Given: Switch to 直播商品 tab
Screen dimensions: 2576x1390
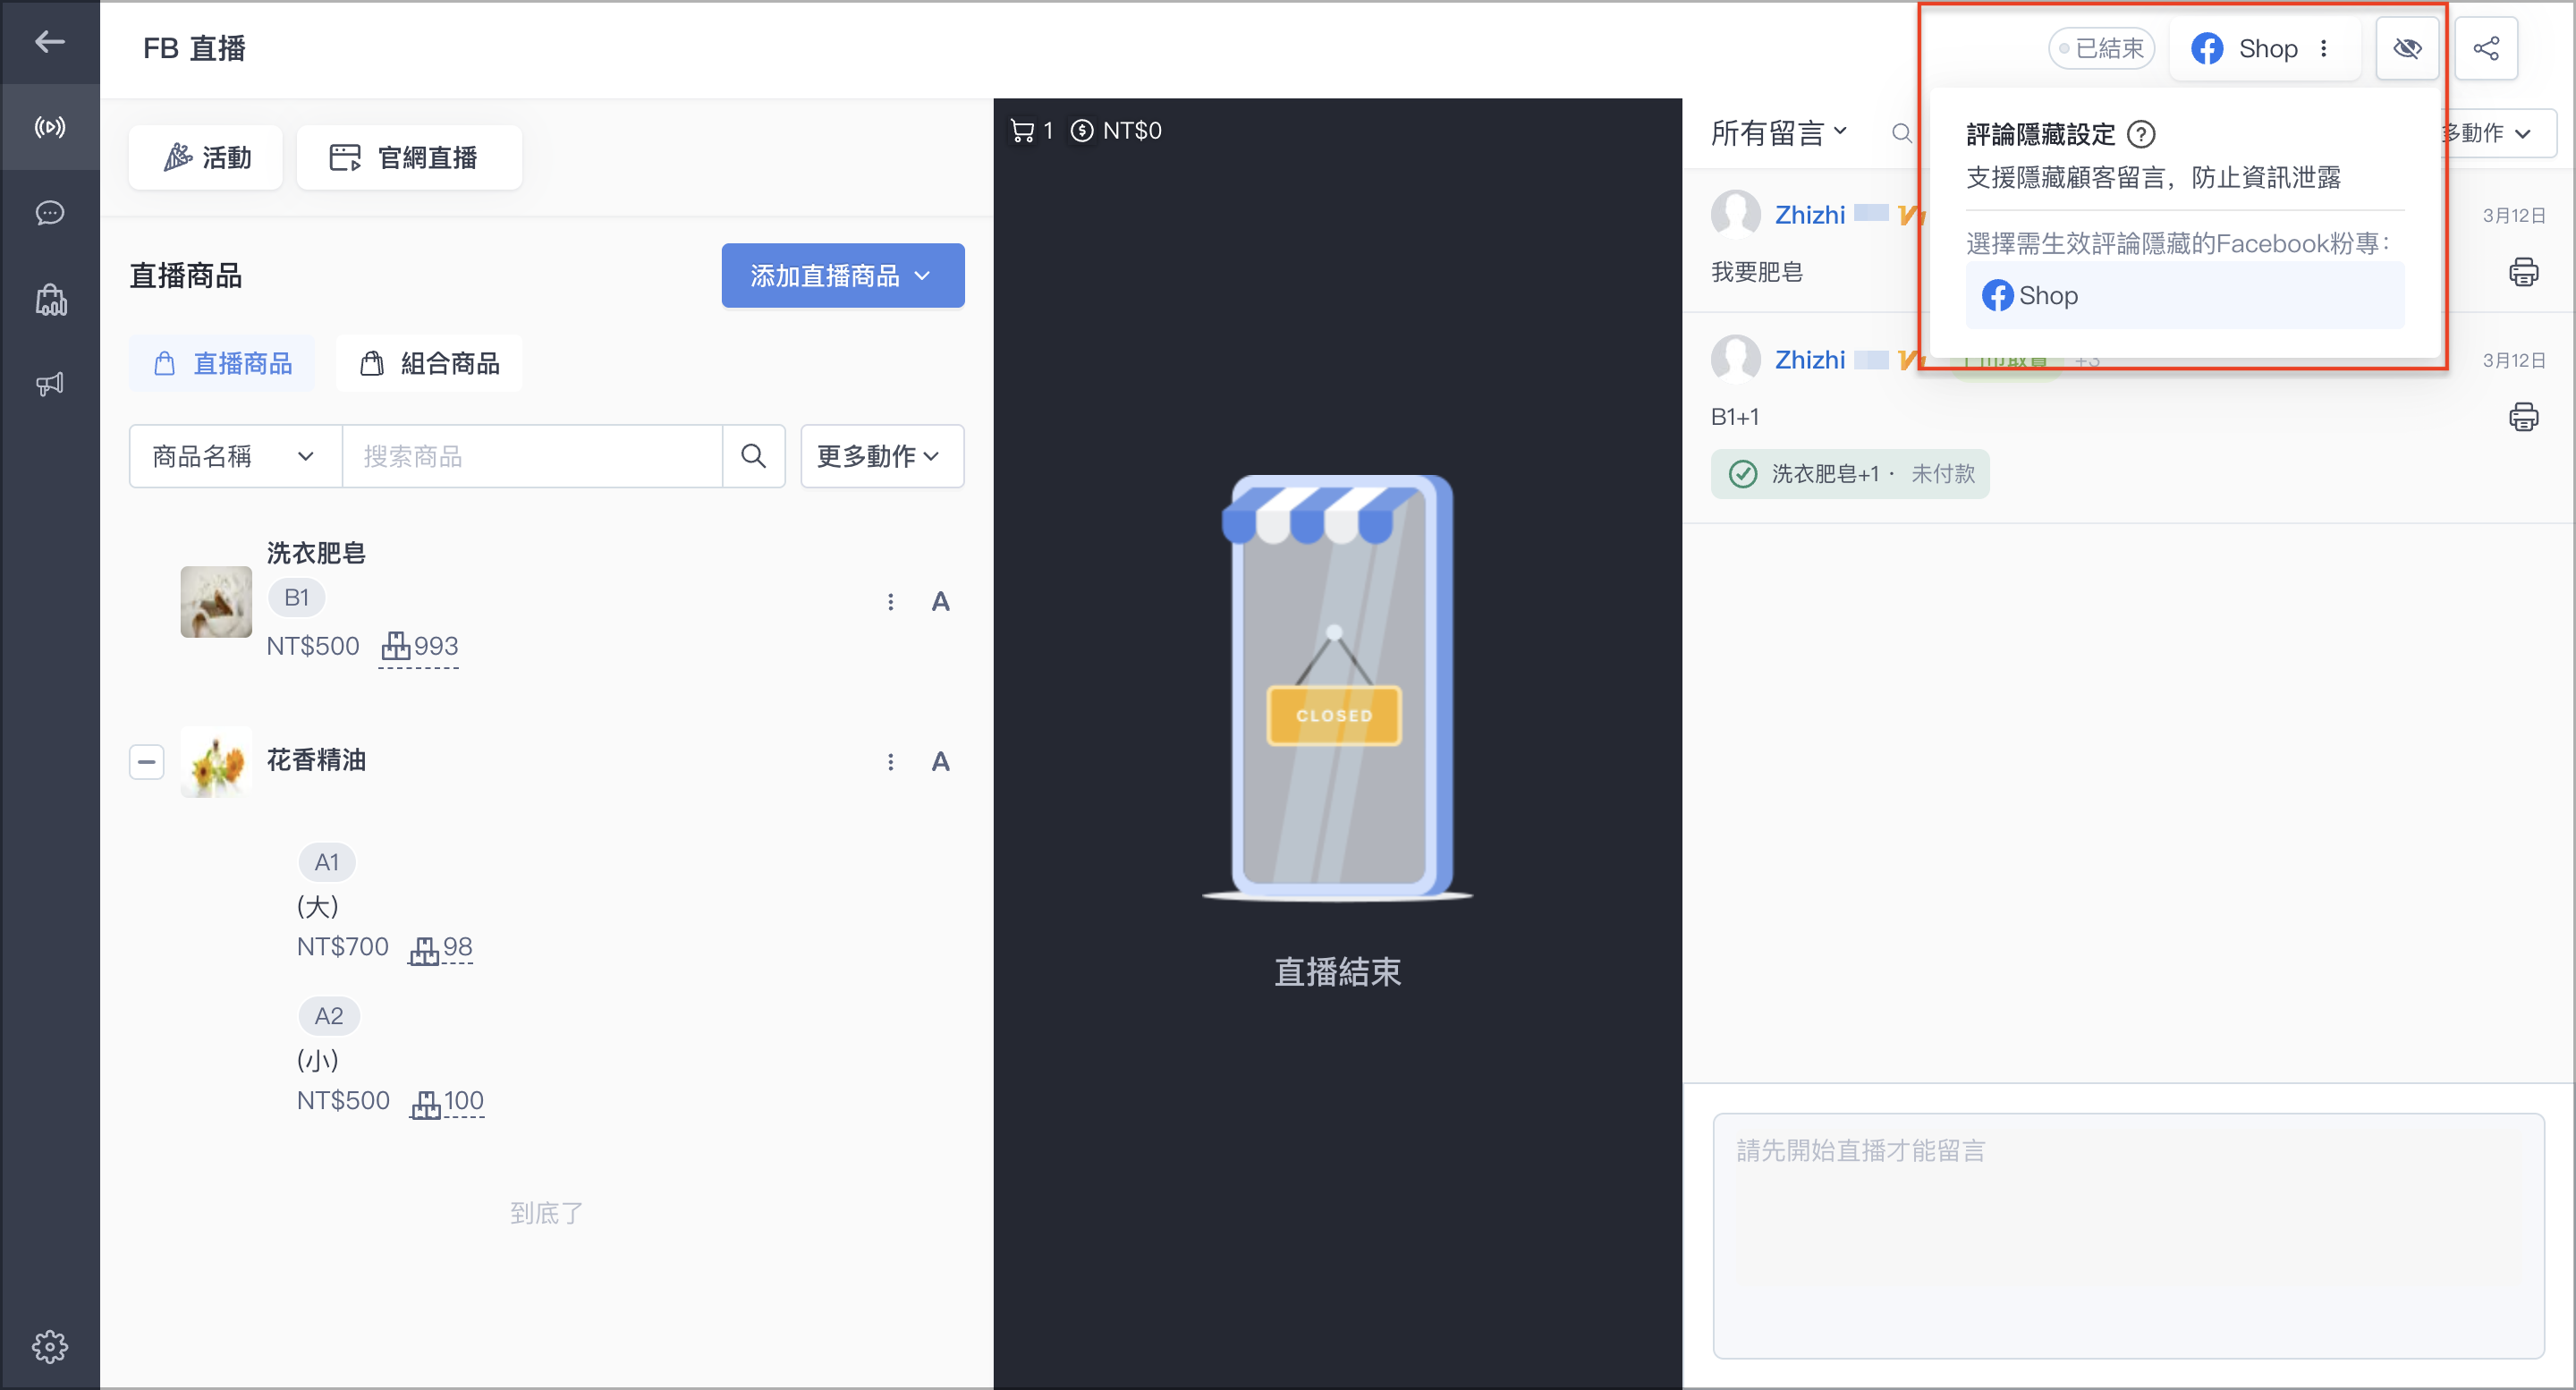Looking at the screenshot, I should point(222,363).
